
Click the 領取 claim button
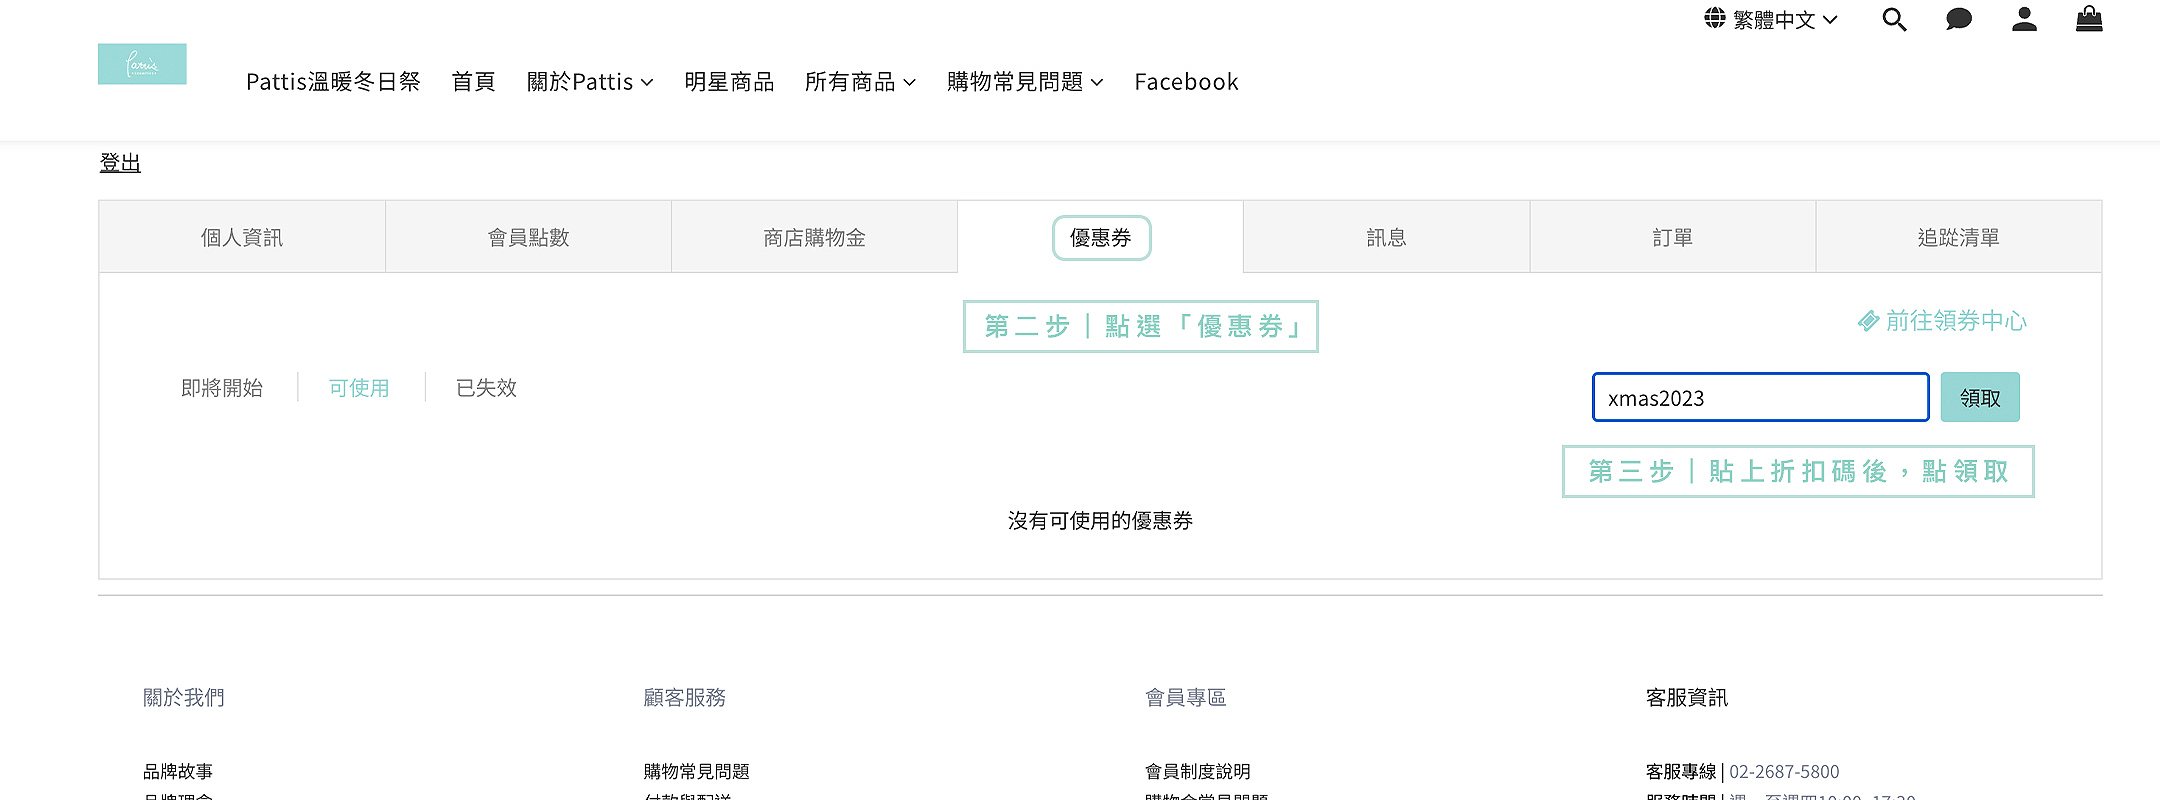coord(1980,397)
